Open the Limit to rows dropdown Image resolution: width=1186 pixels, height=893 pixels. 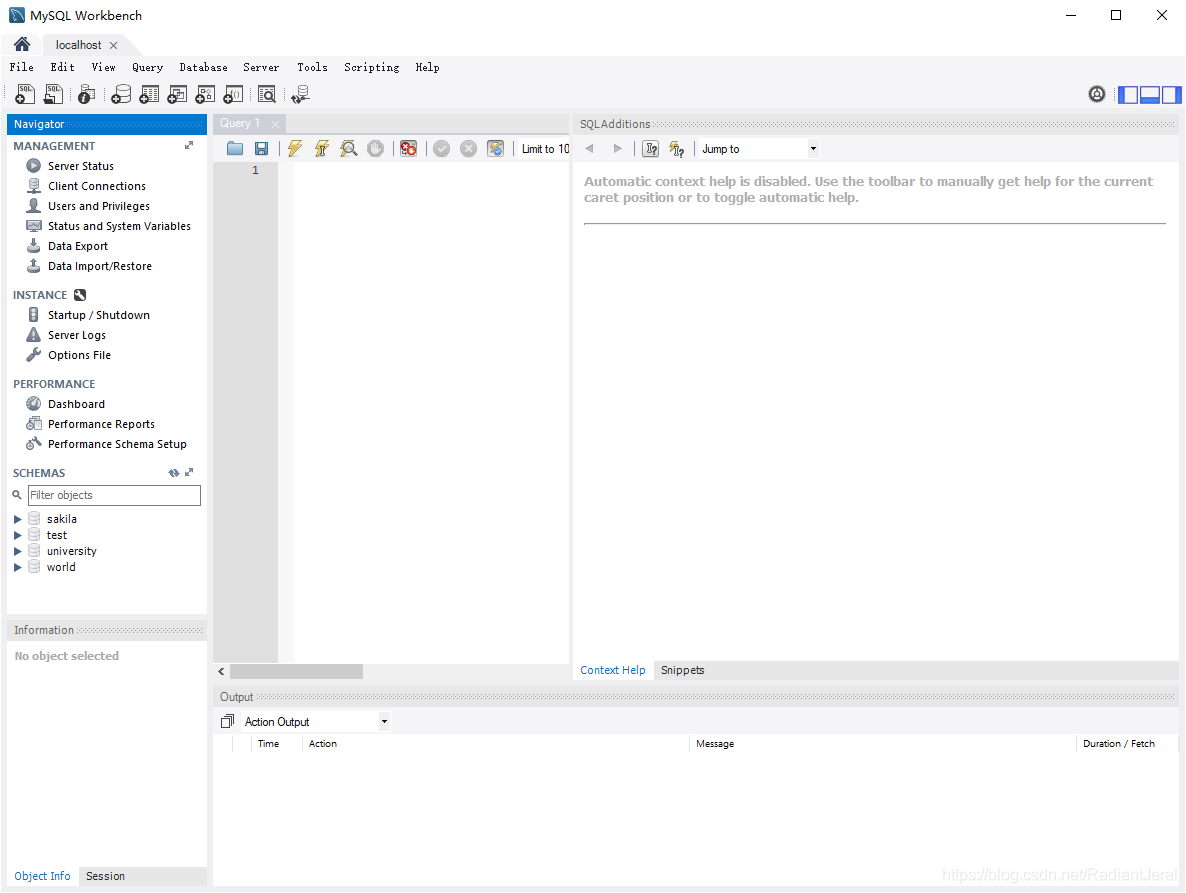click(545, 149)
